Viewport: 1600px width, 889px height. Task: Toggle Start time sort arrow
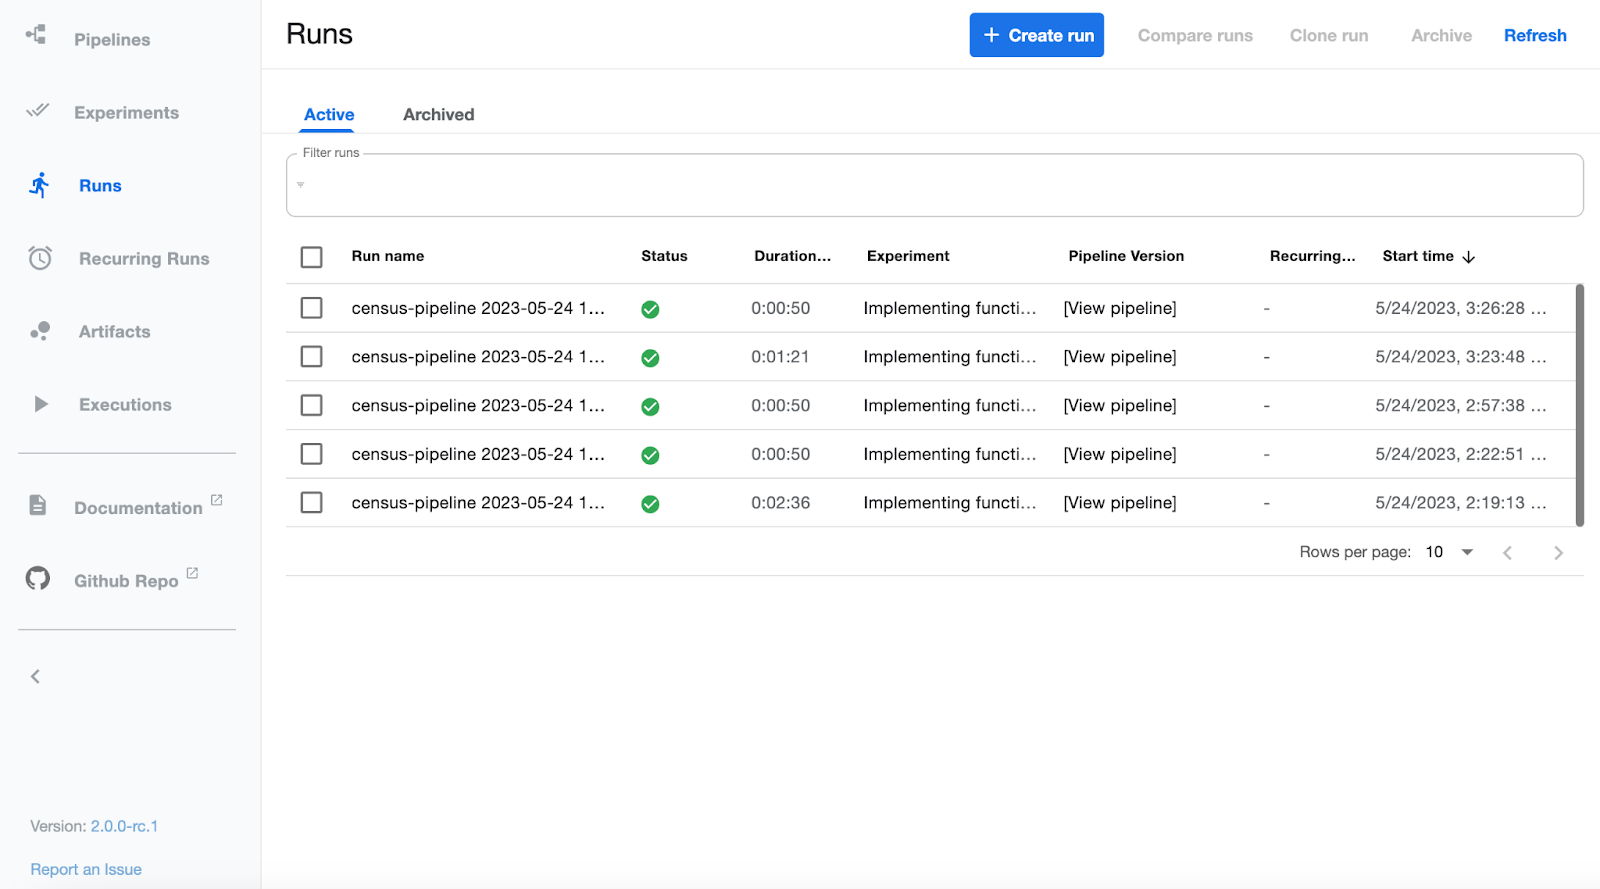click(x=1469, y=257)
